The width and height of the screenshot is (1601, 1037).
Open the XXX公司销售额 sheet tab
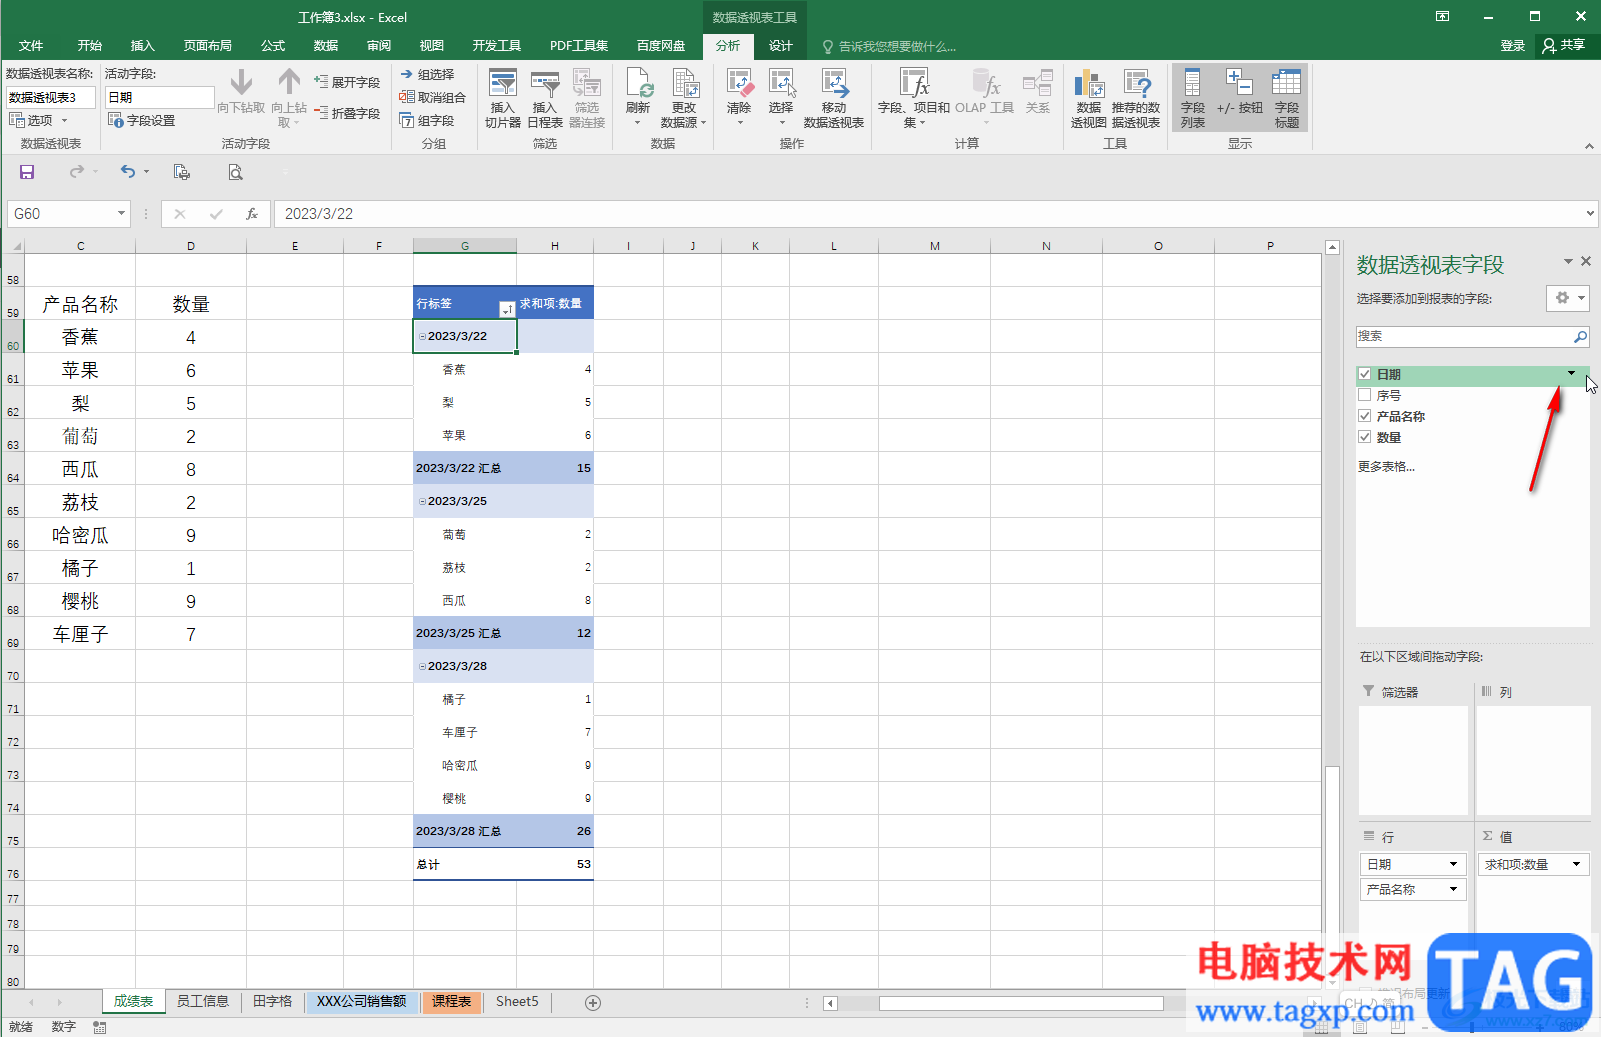(362, 1002)
